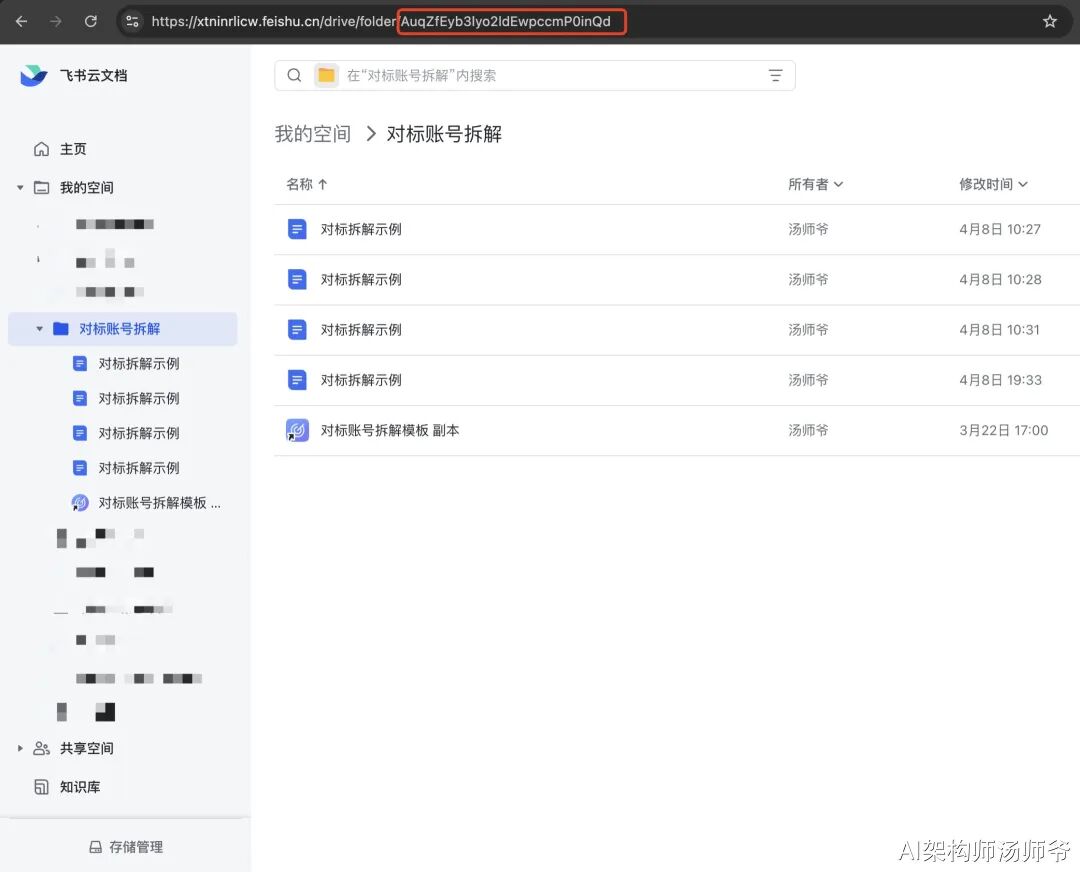This screenshot has height=872, width=1080.
Task: Collapse the 我的空间 tree section
Action: pos(20,188)
